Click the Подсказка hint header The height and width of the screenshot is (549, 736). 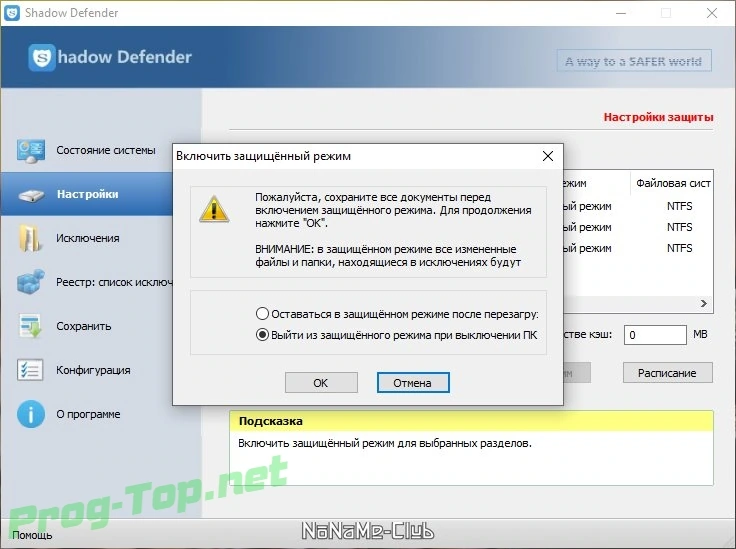coord(471,421)
